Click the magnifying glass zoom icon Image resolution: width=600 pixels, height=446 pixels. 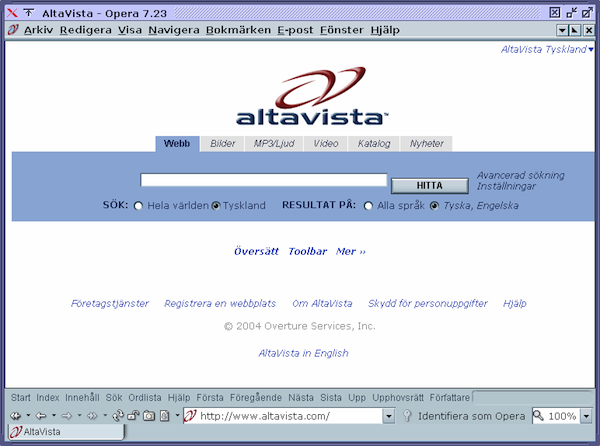538,415
